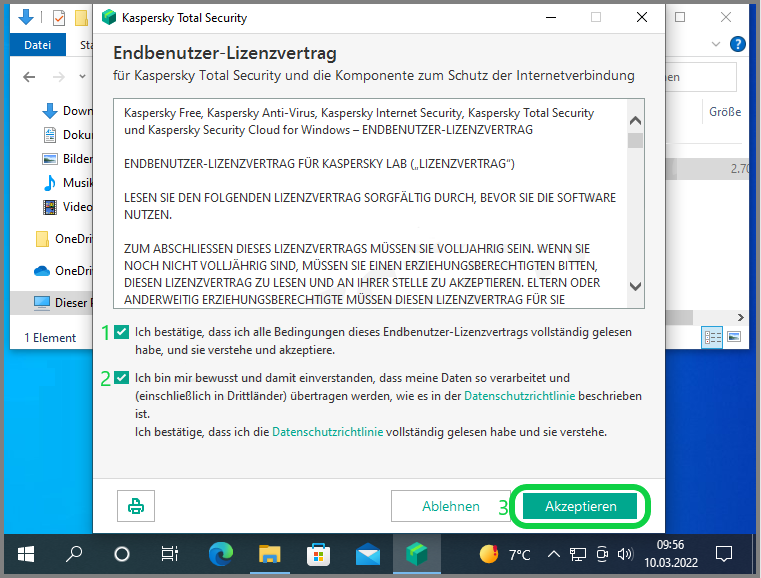Screen dimensions: 761x578
Task: Click Explorer's forward navigation arrow
Action: coord(59,77)
